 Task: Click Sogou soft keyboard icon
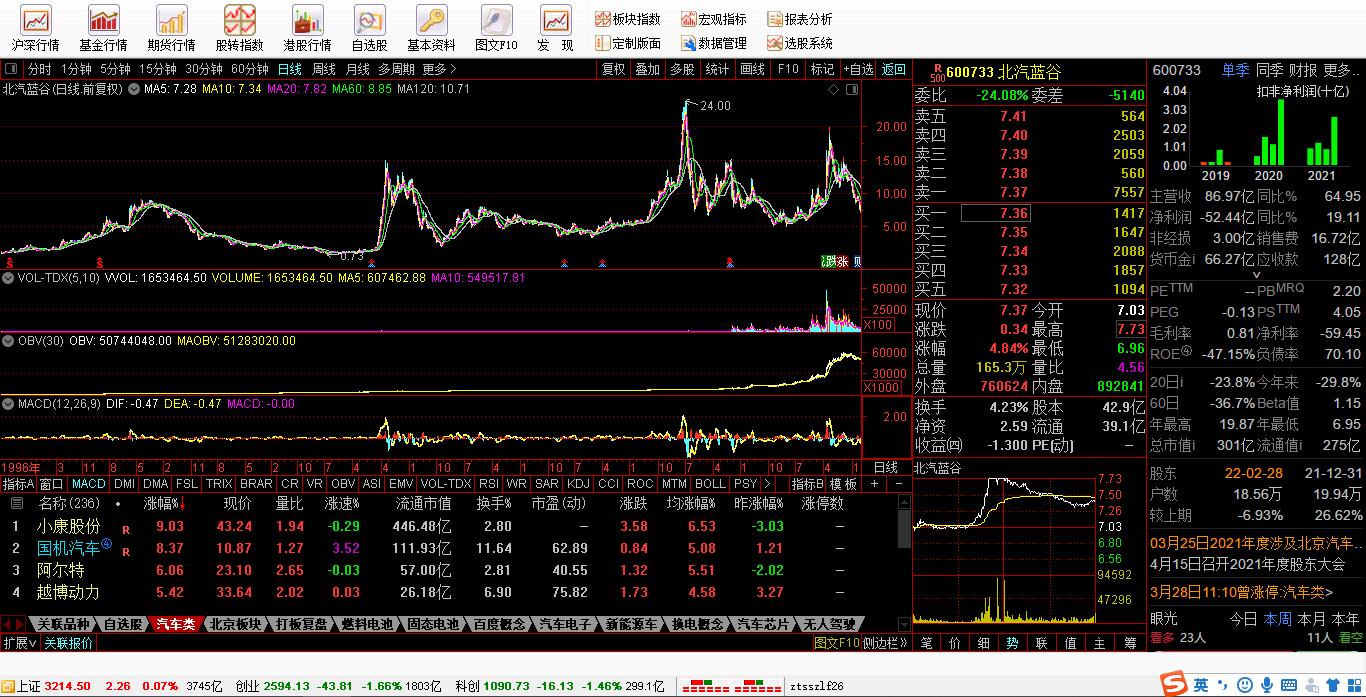pyautogui.click(x=1289, y=685)
